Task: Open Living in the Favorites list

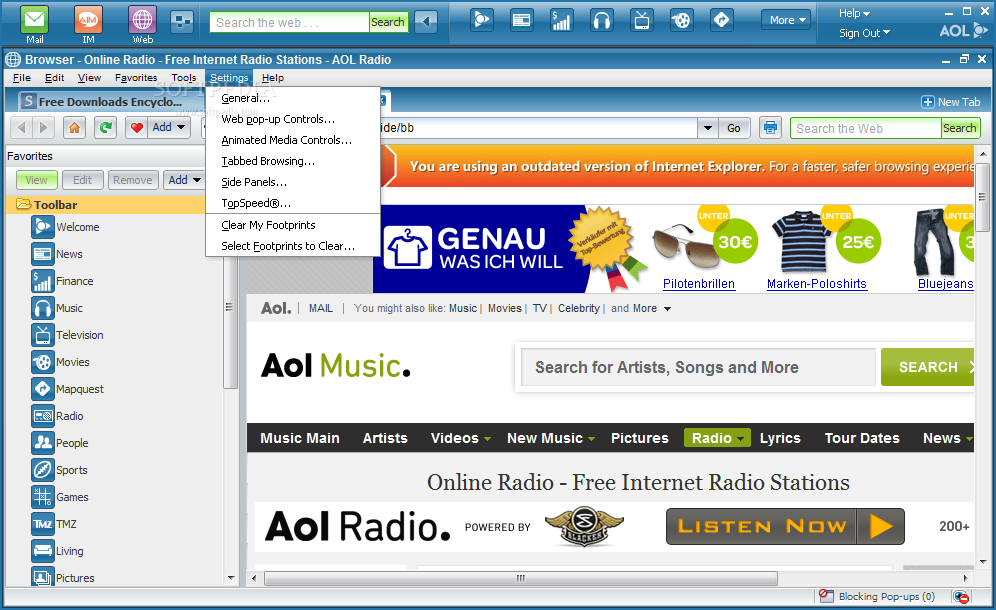Action: 58,551
